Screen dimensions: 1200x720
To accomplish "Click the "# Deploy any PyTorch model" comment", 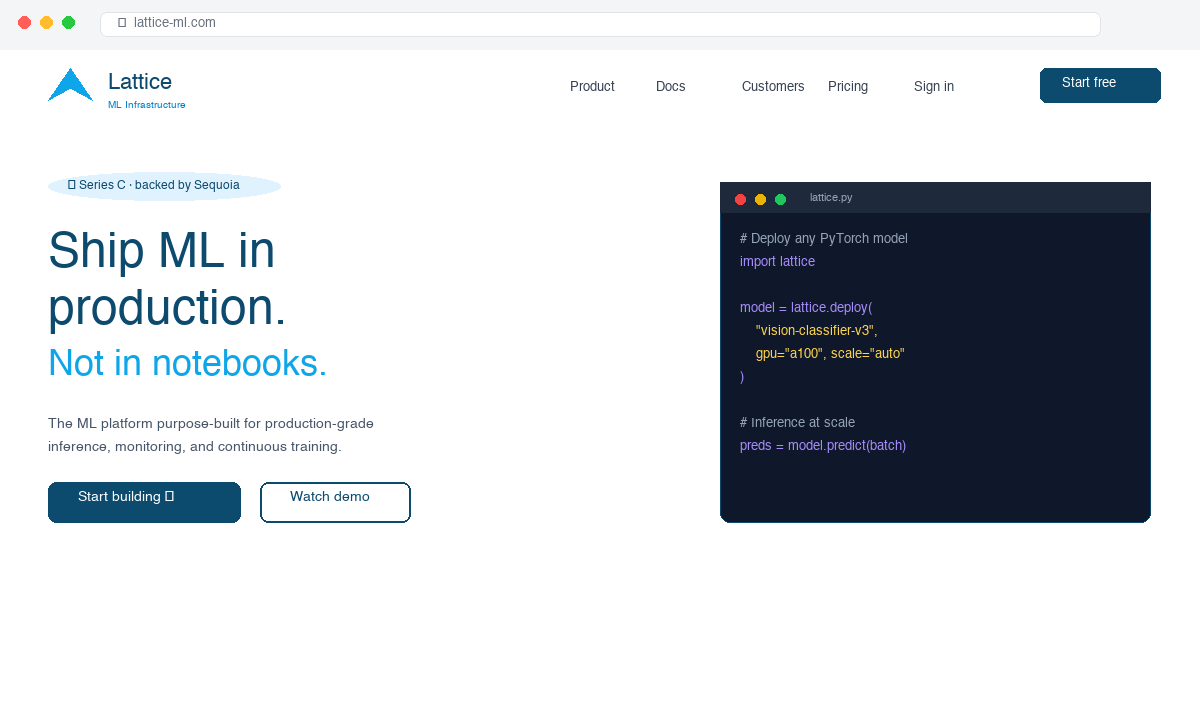I will [x=824, y=239].
